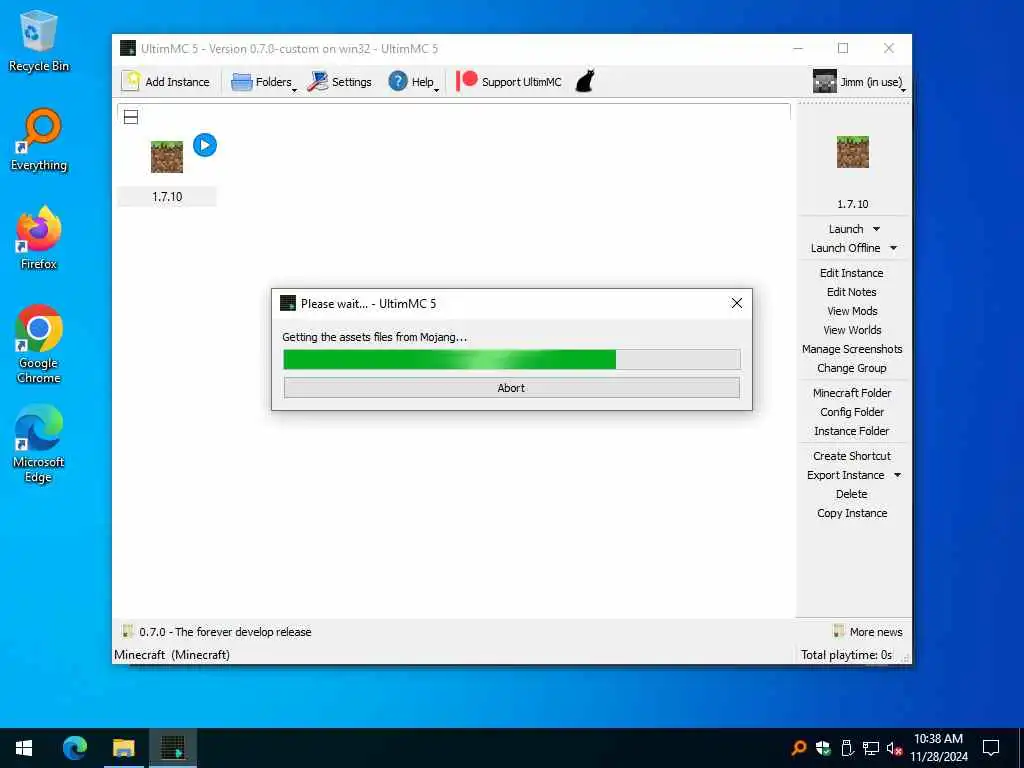Open the Folders dropdown menu
The image size is (1024, 768).
pos(264,82)
